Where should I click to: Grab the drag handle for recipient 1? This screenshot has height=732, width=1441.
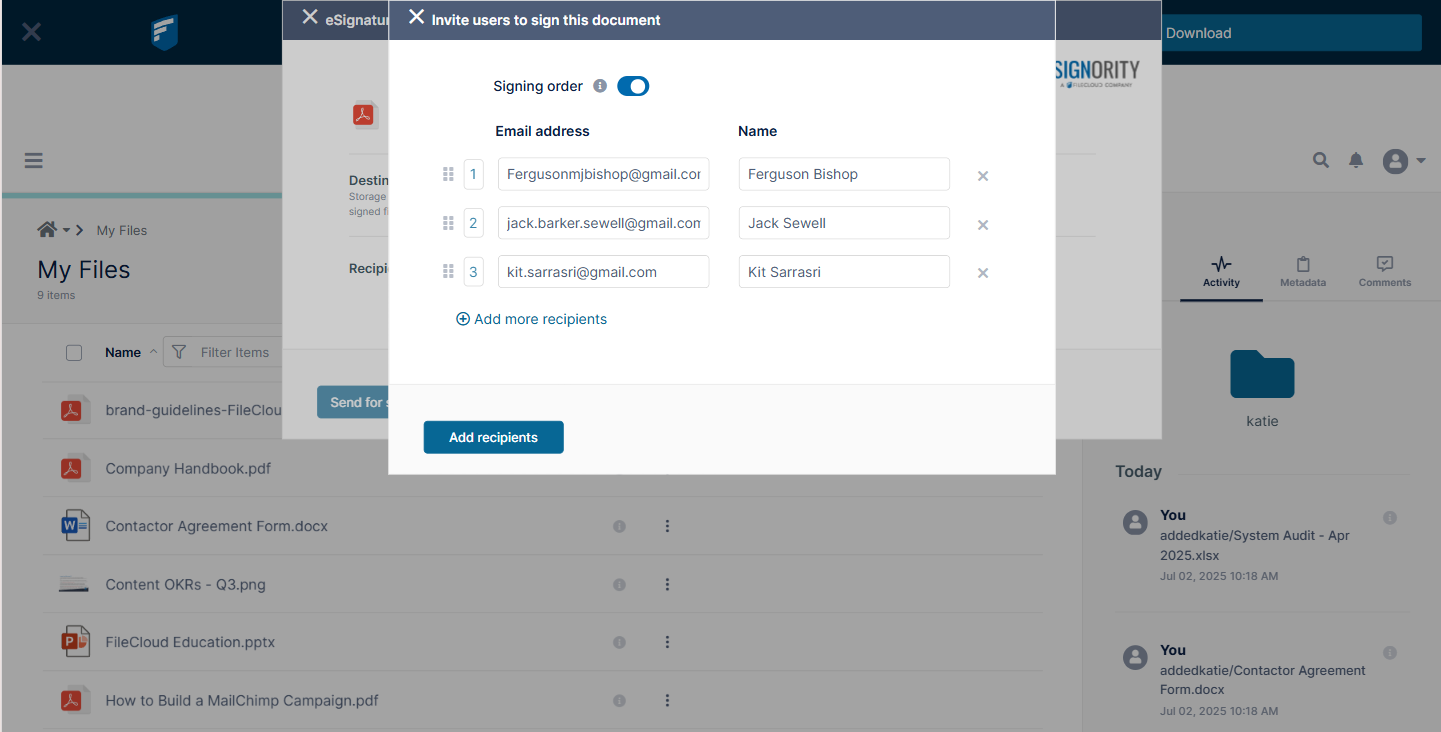448,174
